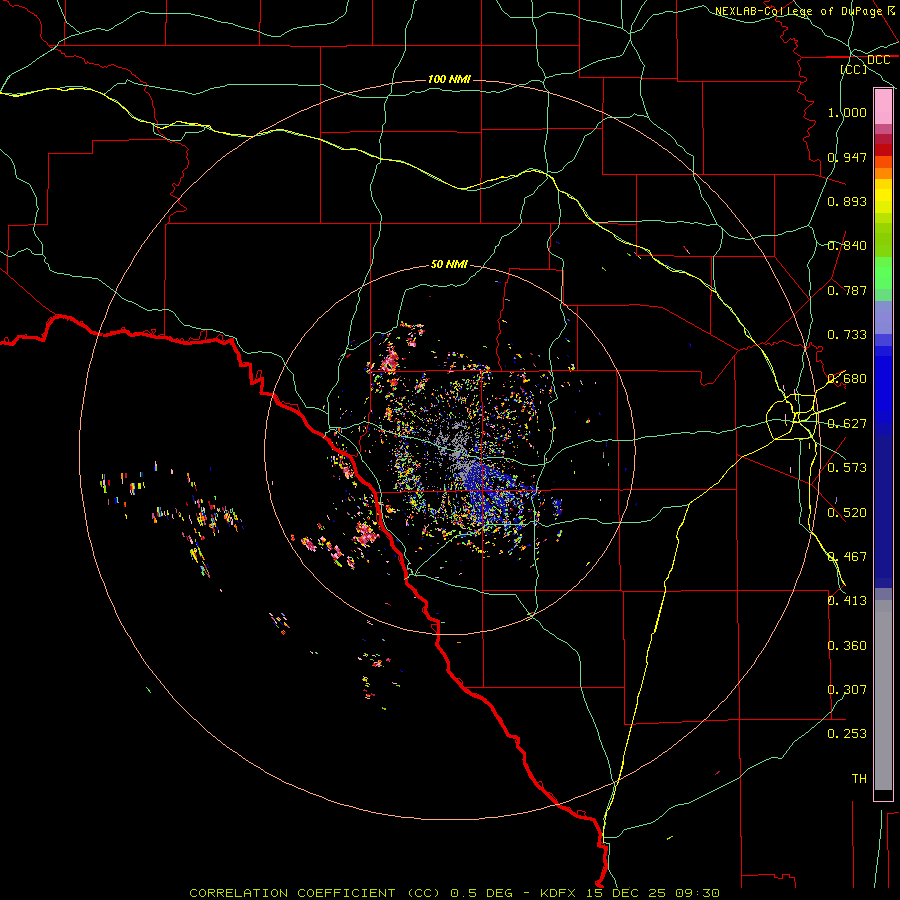Click the TH threshold label on scale
This screenshot has width=900, height=900.
[x=859, y=779]
